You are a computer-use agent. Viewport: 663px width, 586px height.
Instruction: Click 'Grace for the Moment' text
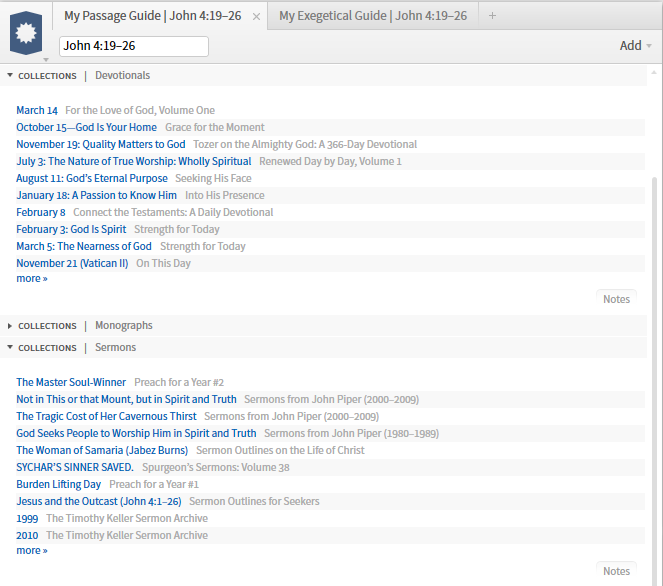[x=215, y=127]
